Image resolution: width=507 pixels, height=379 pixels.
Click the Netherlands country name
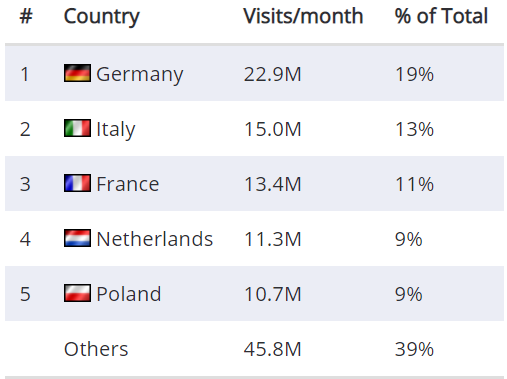tap(155, 239)
